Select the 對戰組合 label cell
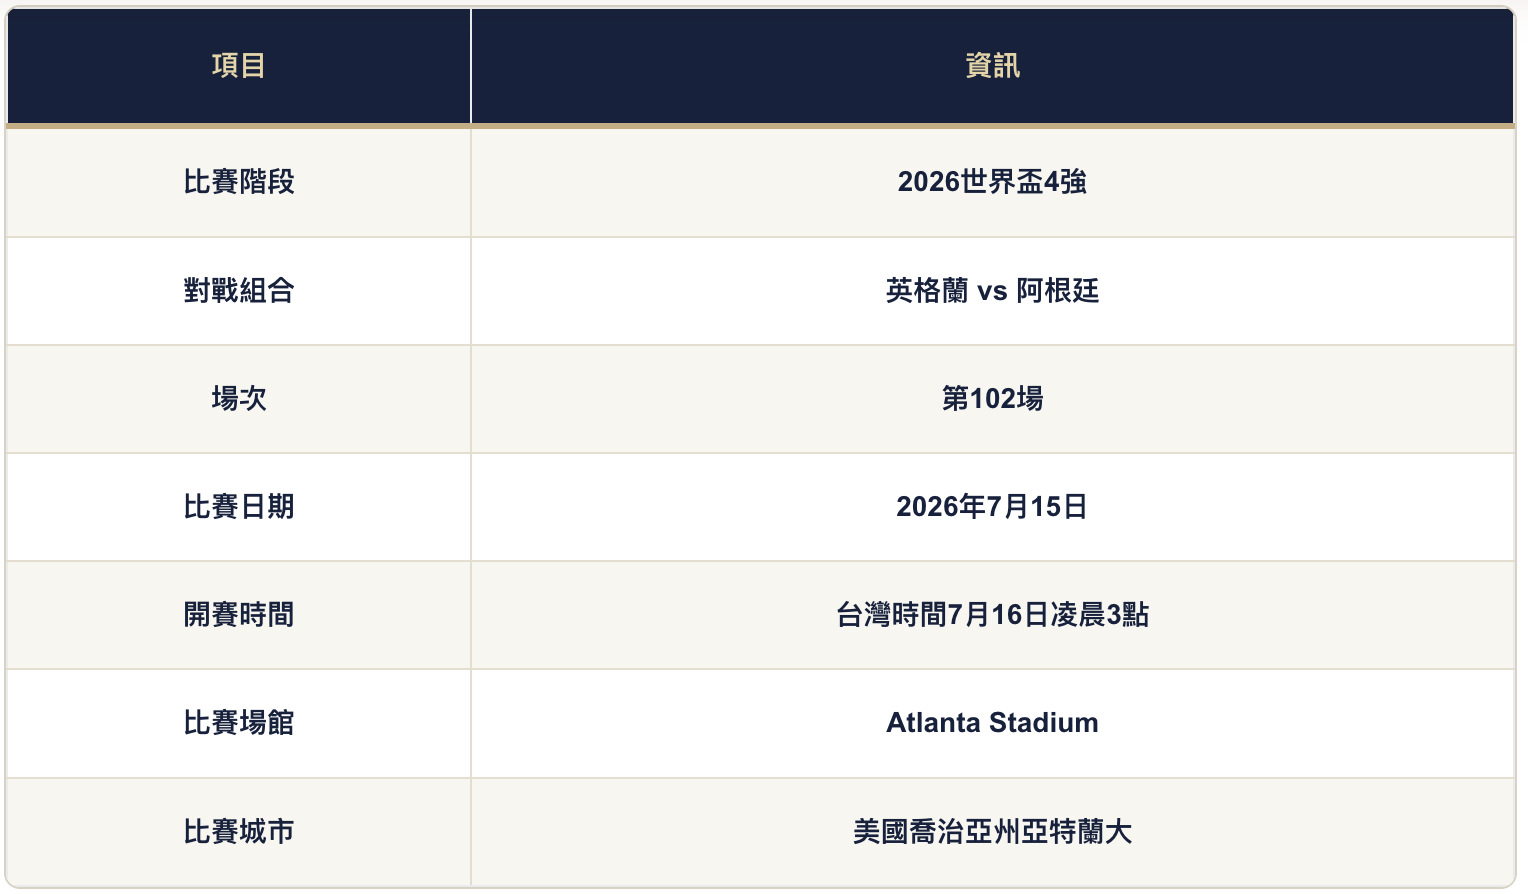 (x=238, y=291)
